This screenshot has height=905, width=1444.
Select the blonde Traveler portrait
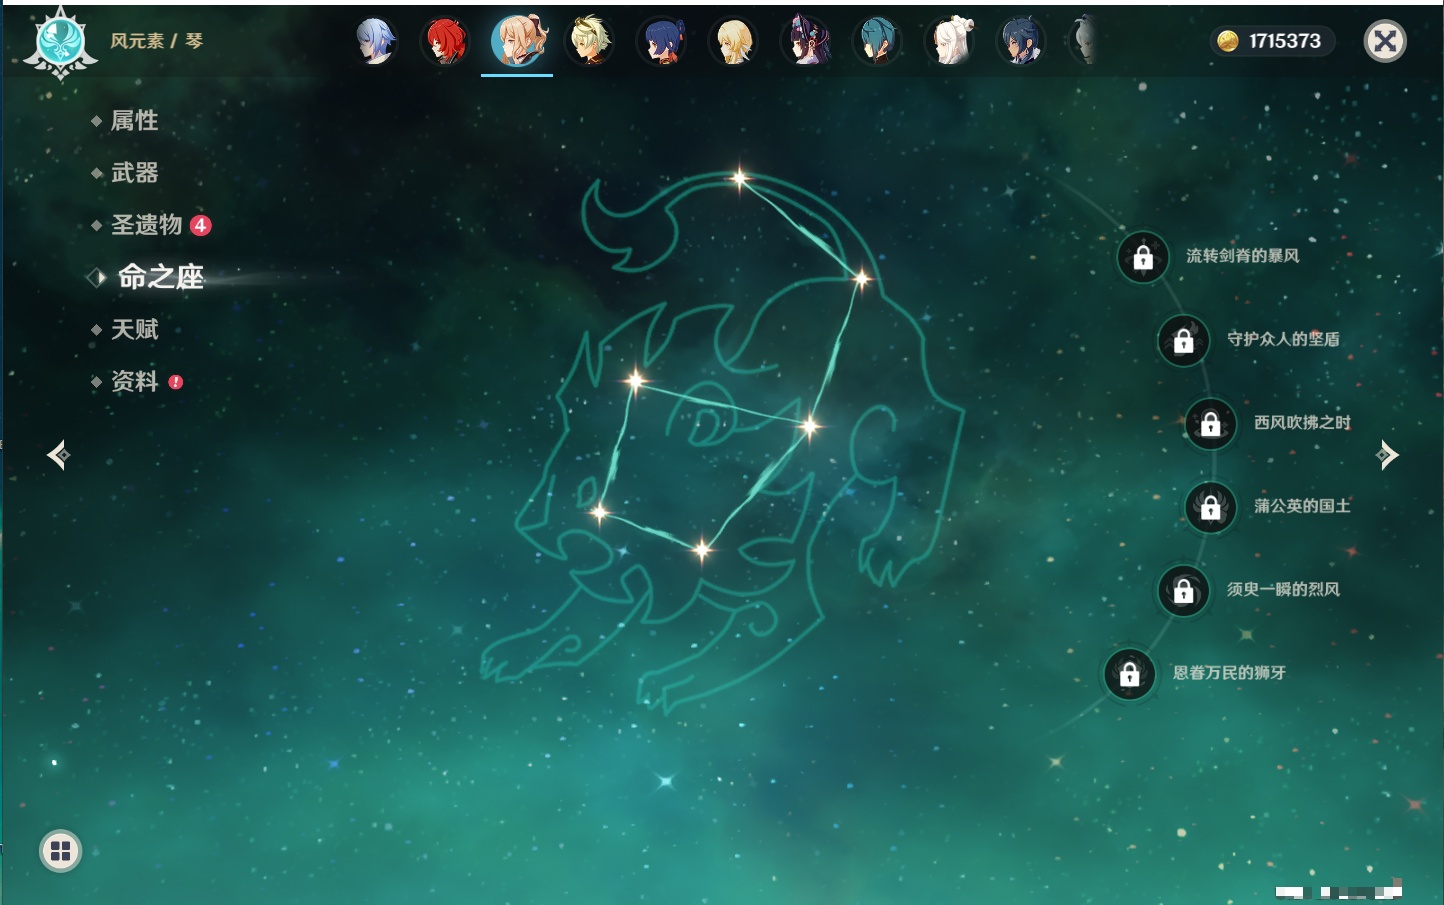pos(733,41)
